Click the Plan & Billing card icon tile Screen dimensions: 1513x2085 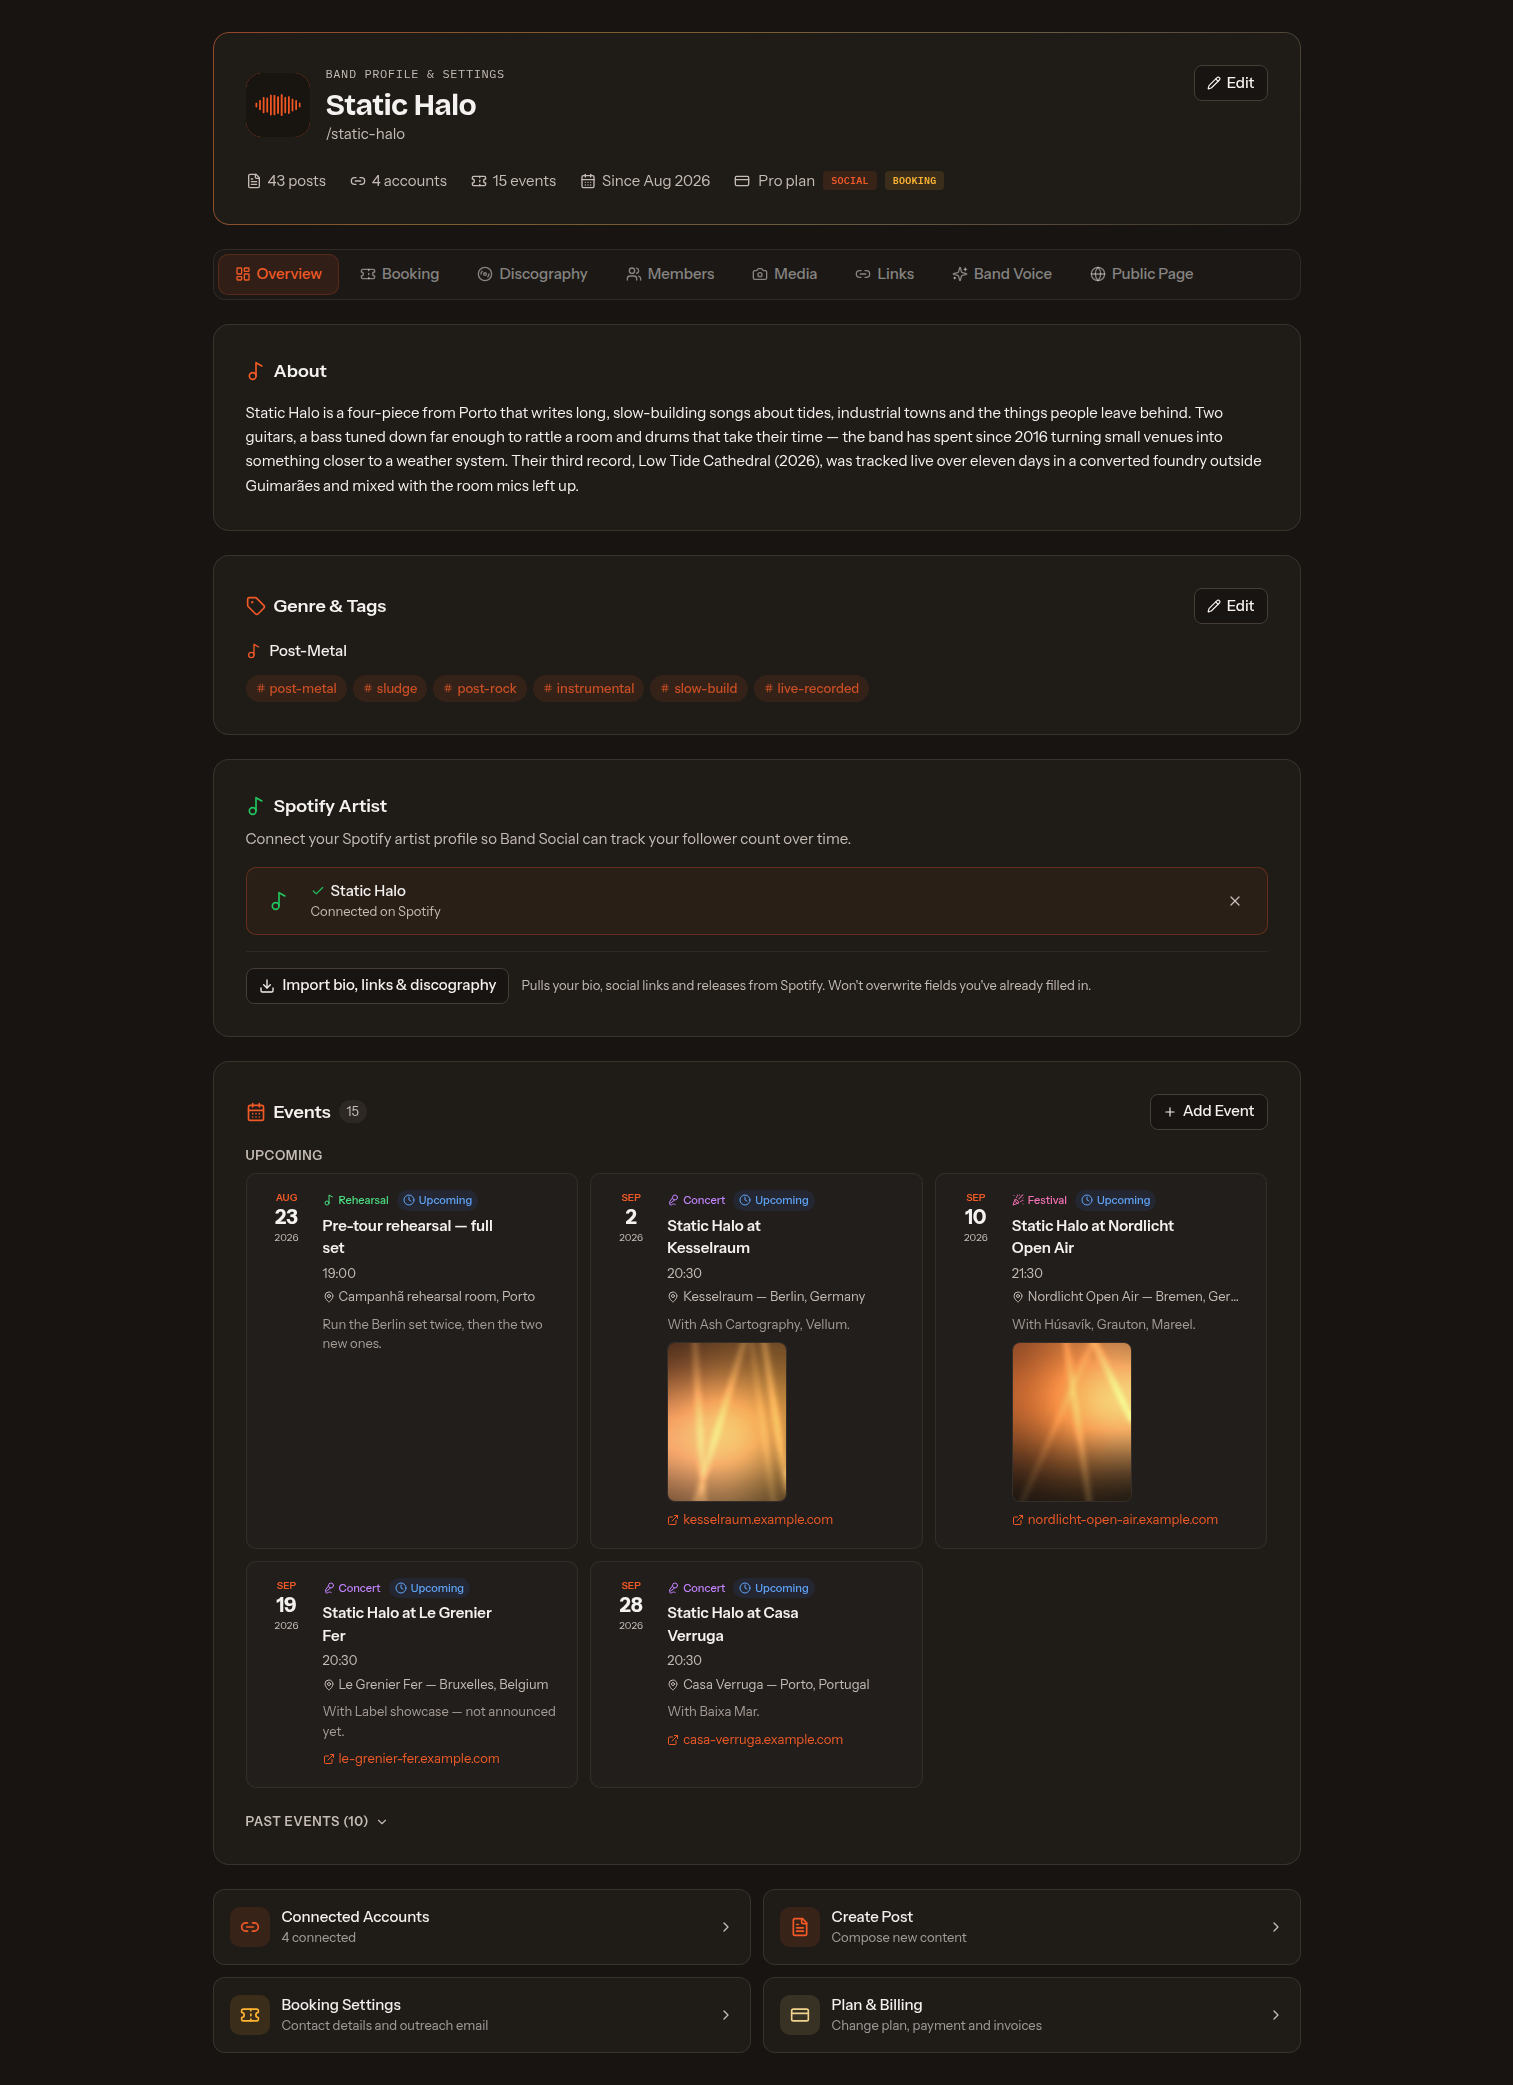pos(800,2015)
